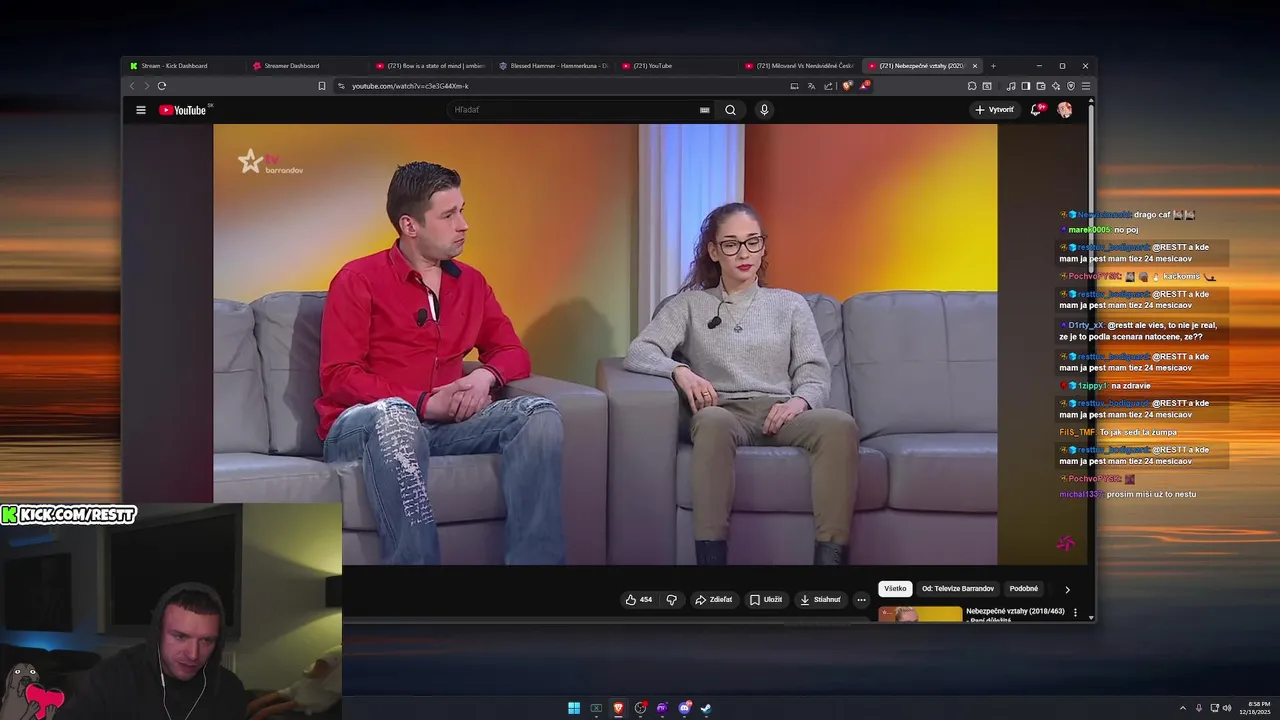
Task: Close the Nebezpečné vztahy browser tab
Action: point(975,66)
